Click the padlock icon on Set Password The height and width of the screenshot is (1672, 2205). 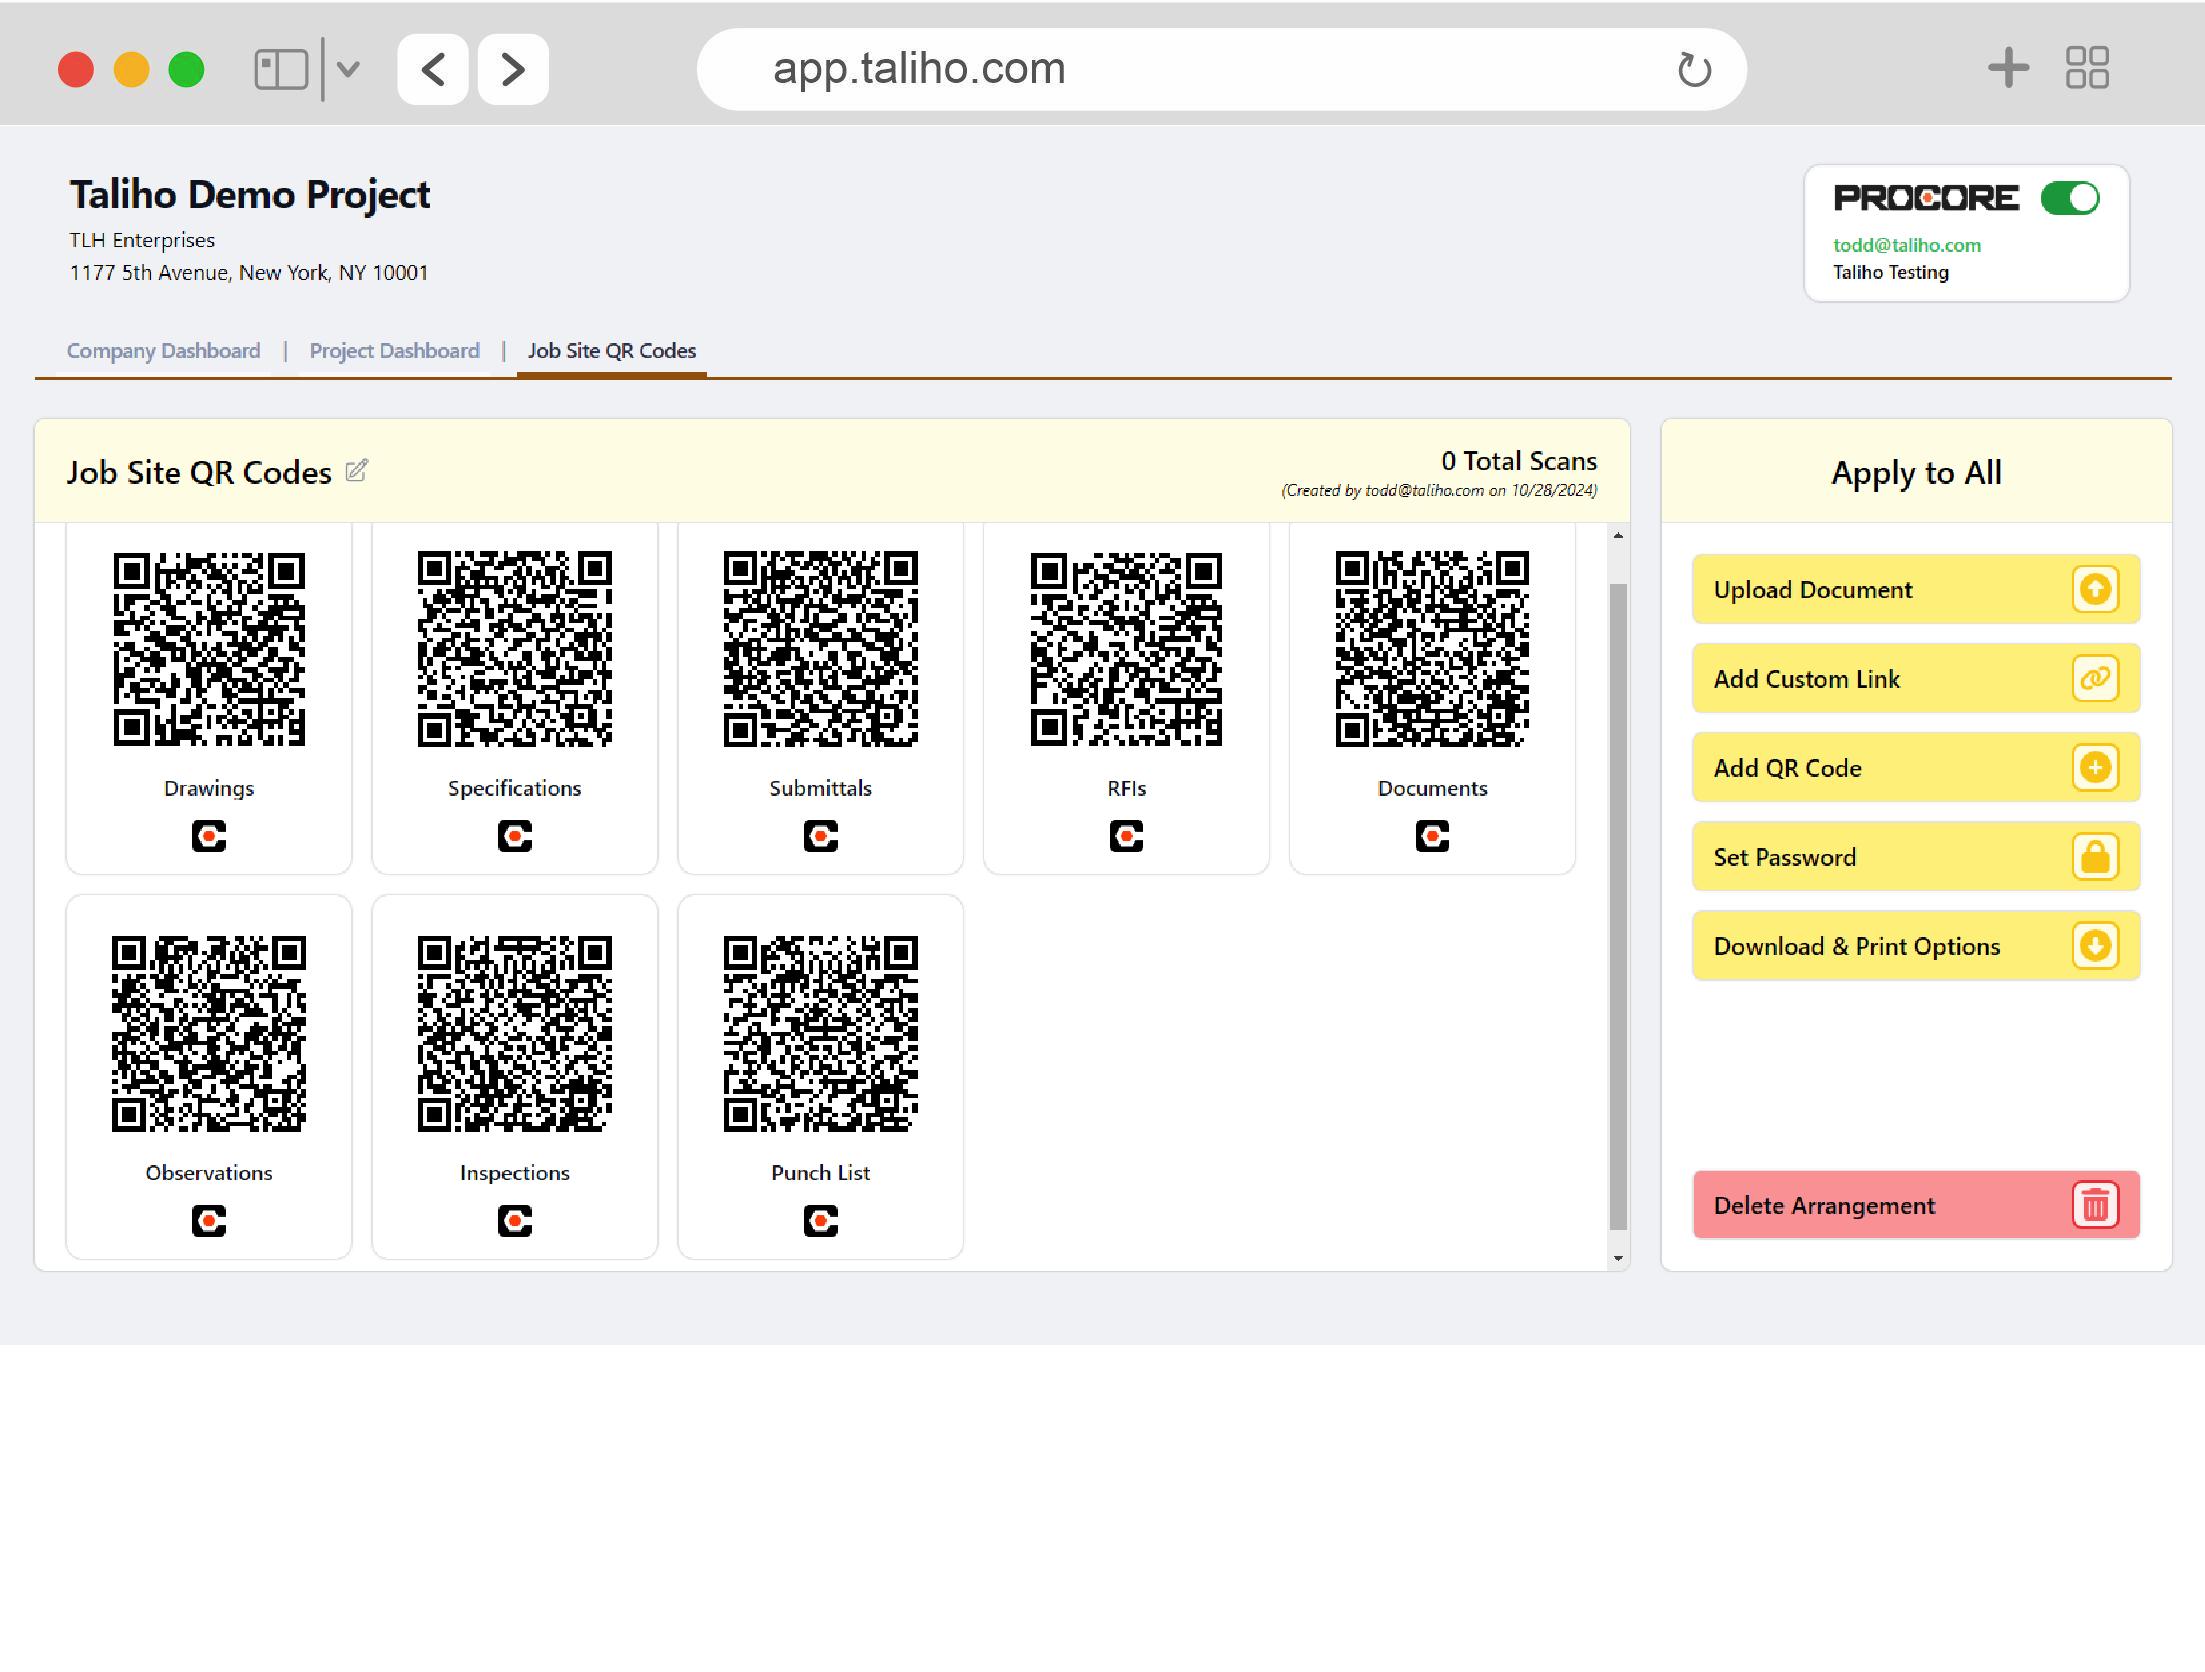[2095, 857]
